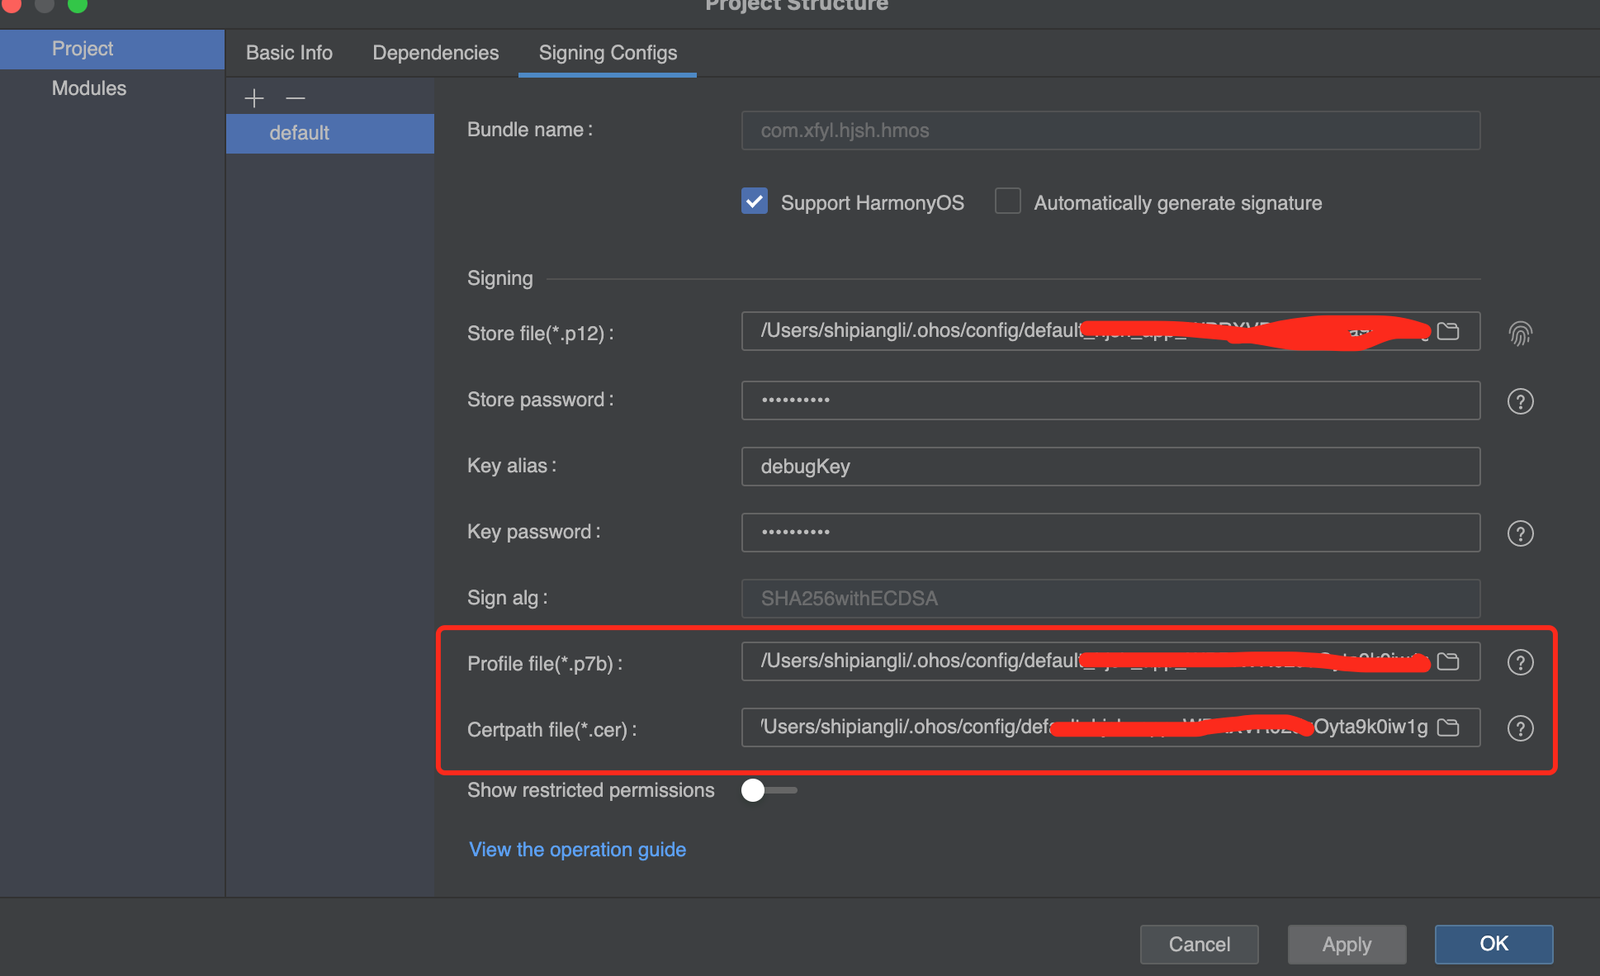Switch to the Basic Info tab
This screenshot has height=976, width=1600.
click(x=289, y=53)
